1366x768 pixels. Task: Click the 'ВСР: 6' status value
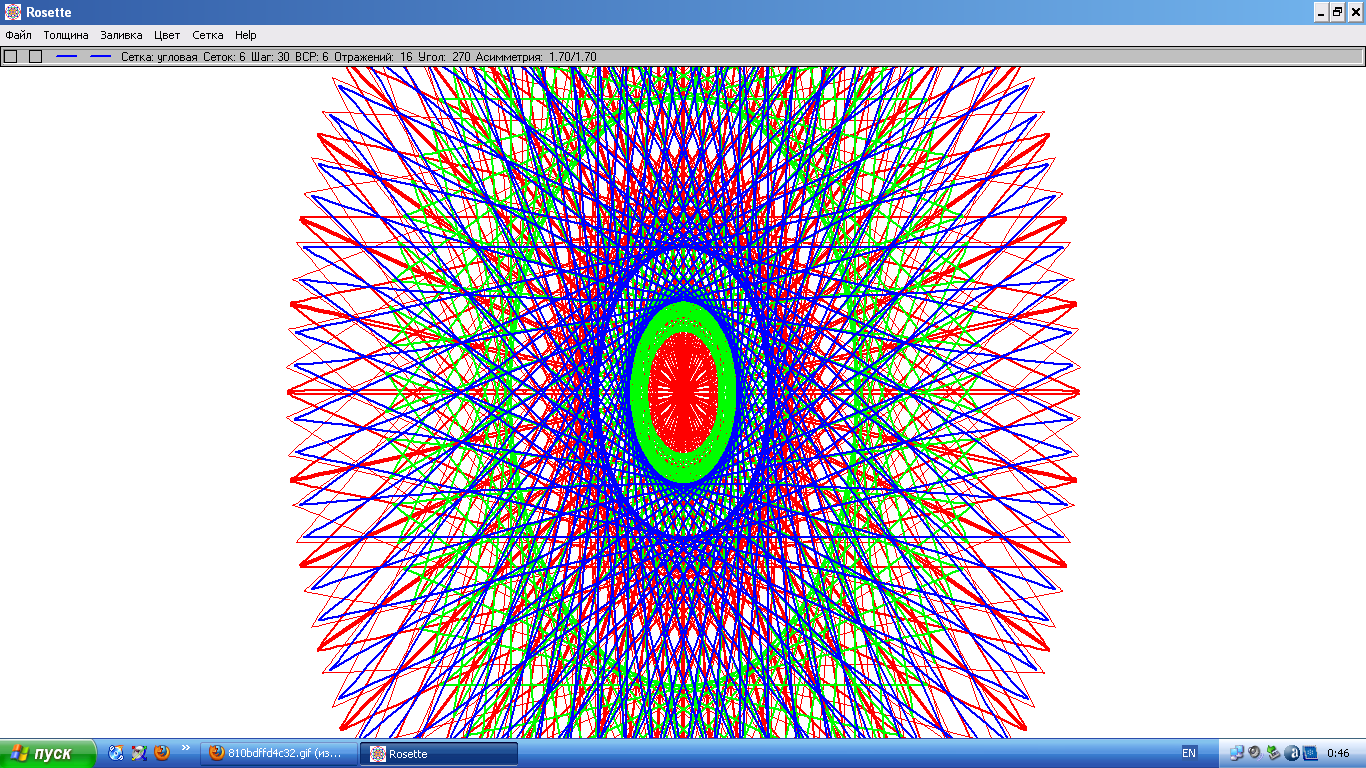[312, 57]
